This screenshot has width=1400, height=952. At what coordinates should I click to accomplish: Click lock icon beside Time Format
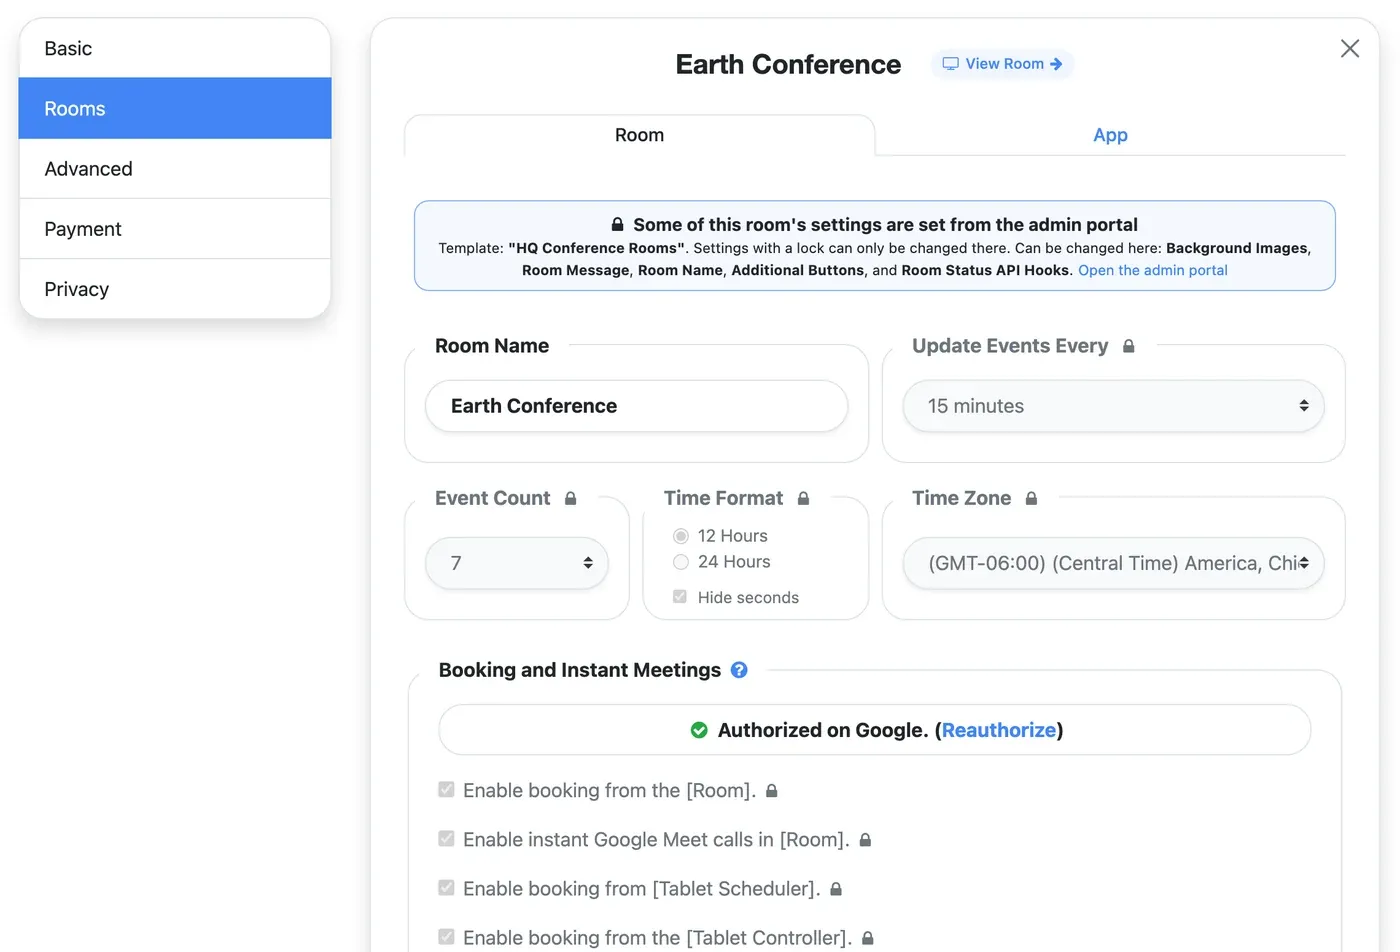(803, 498)
